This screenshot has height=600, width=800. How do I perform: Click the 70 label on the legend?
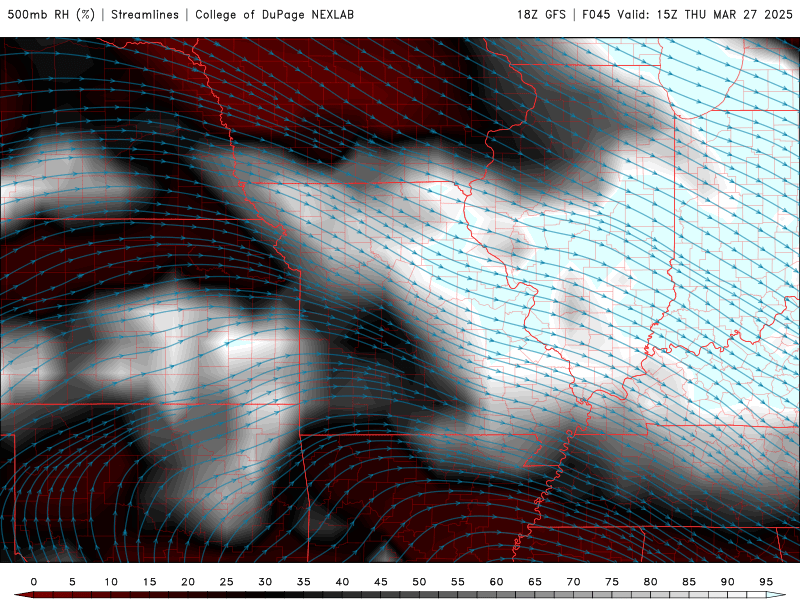tap(573, 582)
